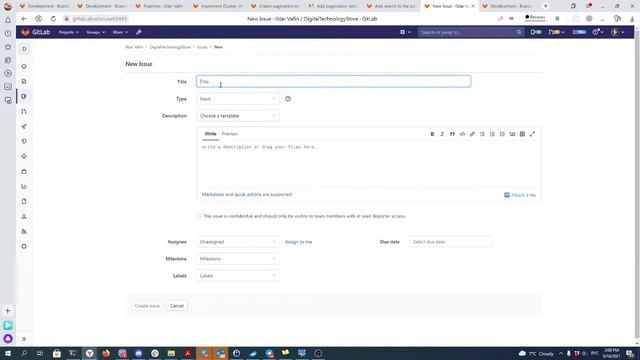Open the Markdown help link
The image size is (640, 360).
click(x=213, y=195)
